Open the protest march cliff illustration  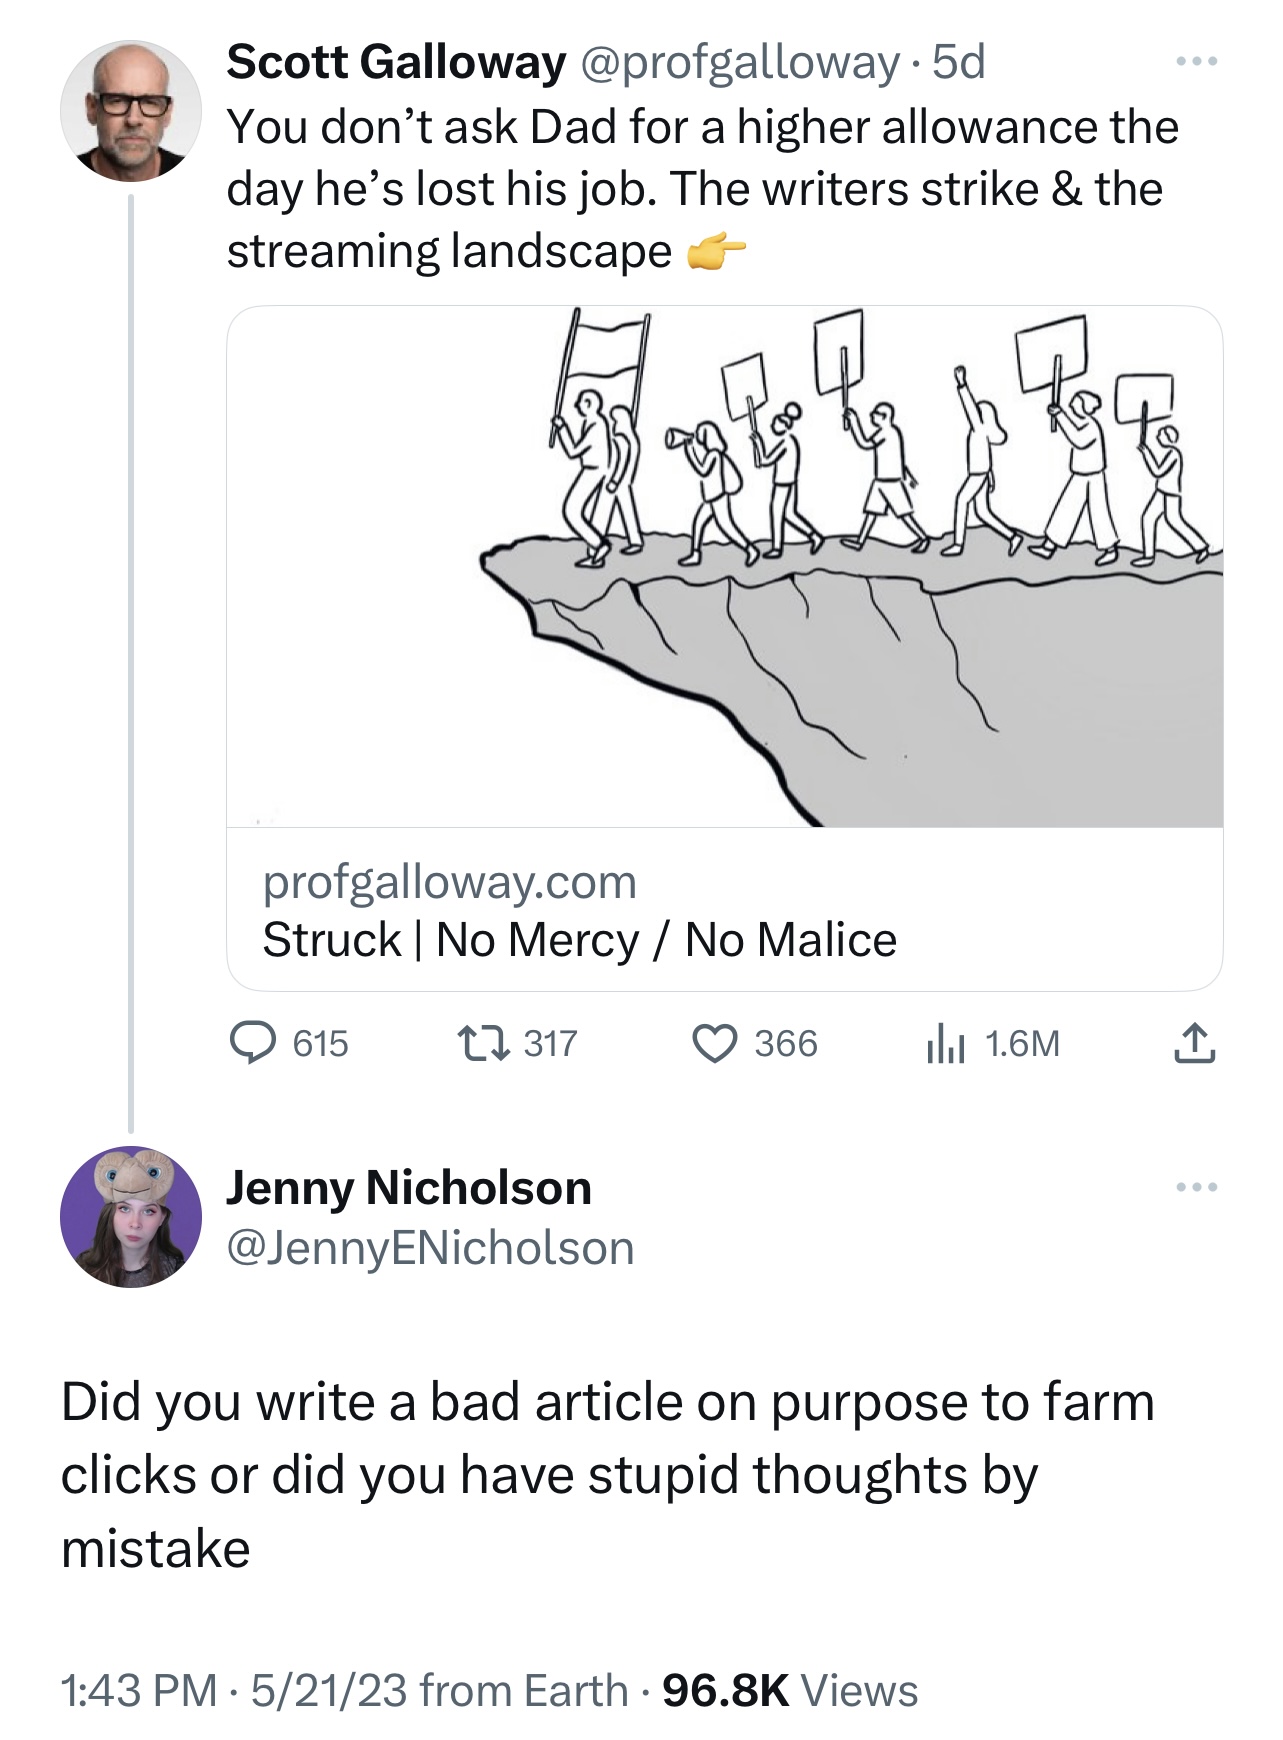tap(725, 566)
